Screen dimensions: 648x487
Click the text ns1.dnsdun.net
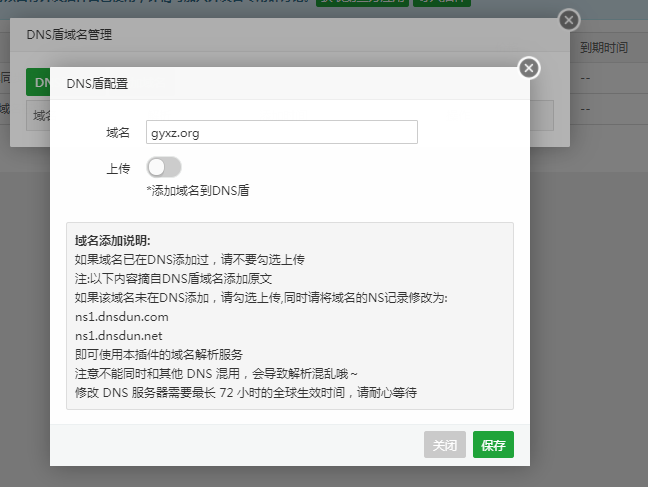(119, 336)
